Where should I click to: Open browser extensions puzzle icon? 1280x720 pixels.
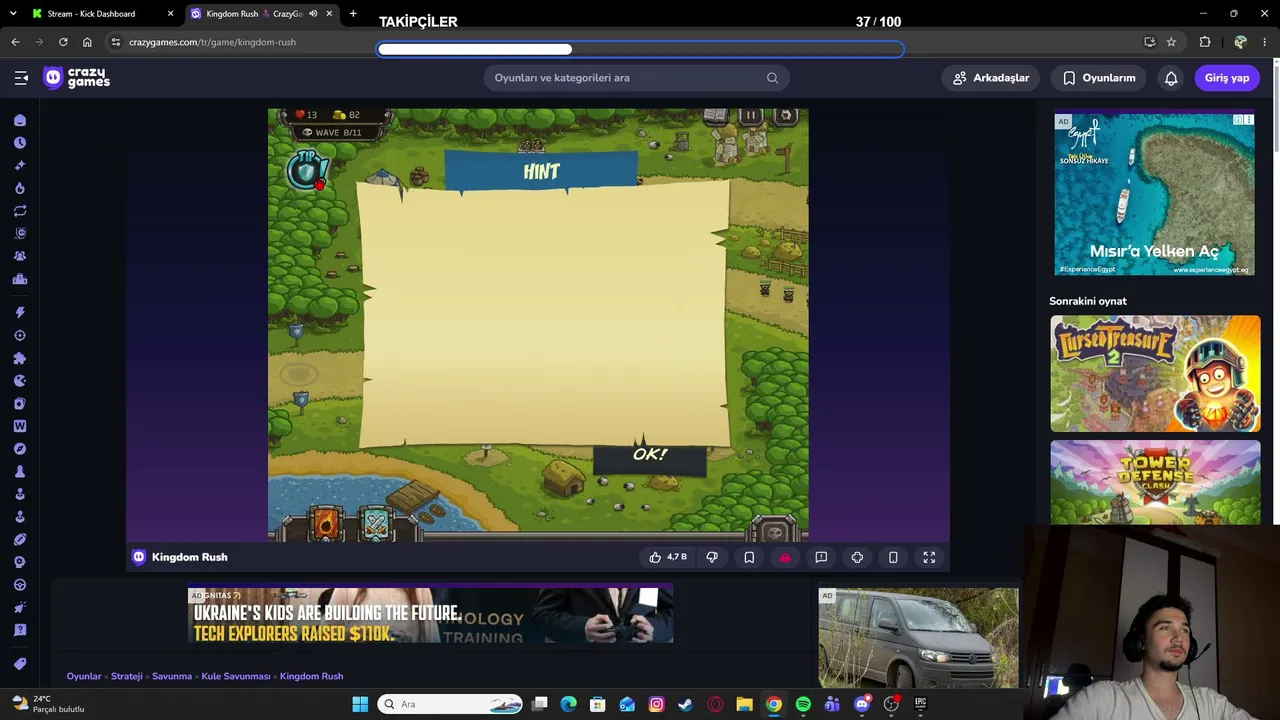point(1205,42)
